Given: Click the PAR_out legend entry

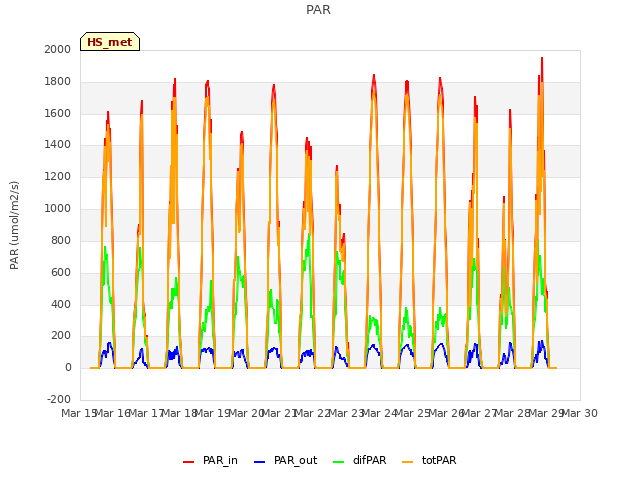Looking at the screenshot, I should (x=285, y=460).
